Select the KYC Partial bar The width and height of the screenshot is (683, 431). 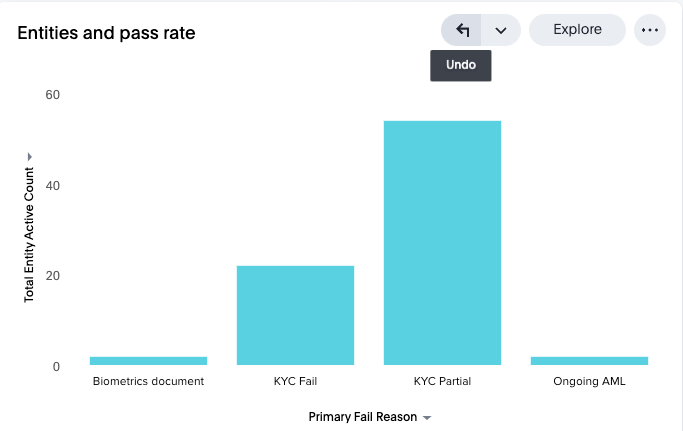point(442,243)
